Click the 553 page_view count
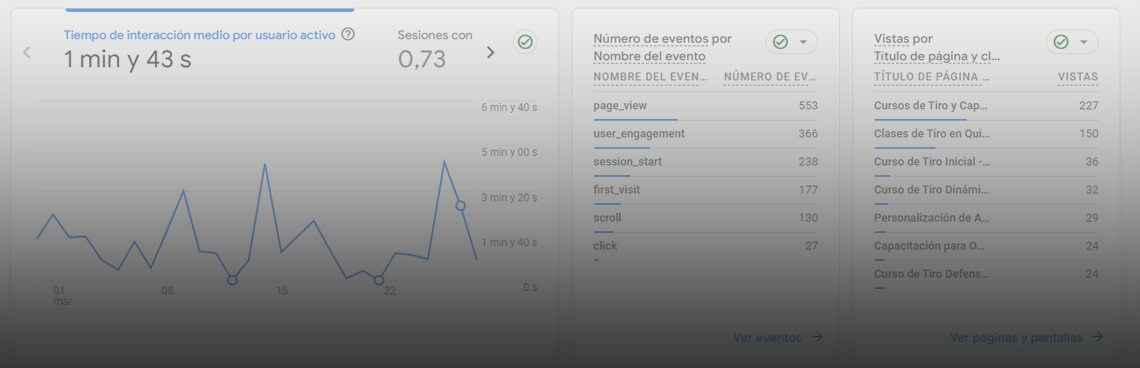This screenshot has height=368, width=1140. (x=808, y=106)
